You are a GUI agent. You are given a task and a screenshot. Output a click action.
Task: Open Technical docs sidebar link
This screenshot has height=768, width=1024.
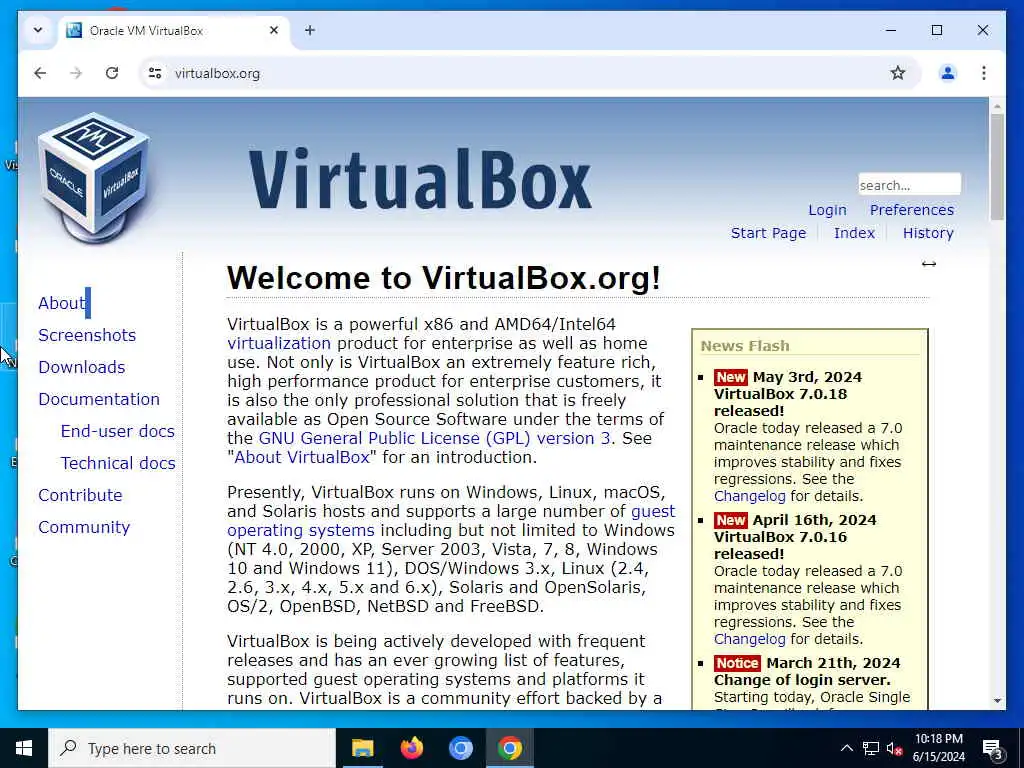[x=118, y=463]
